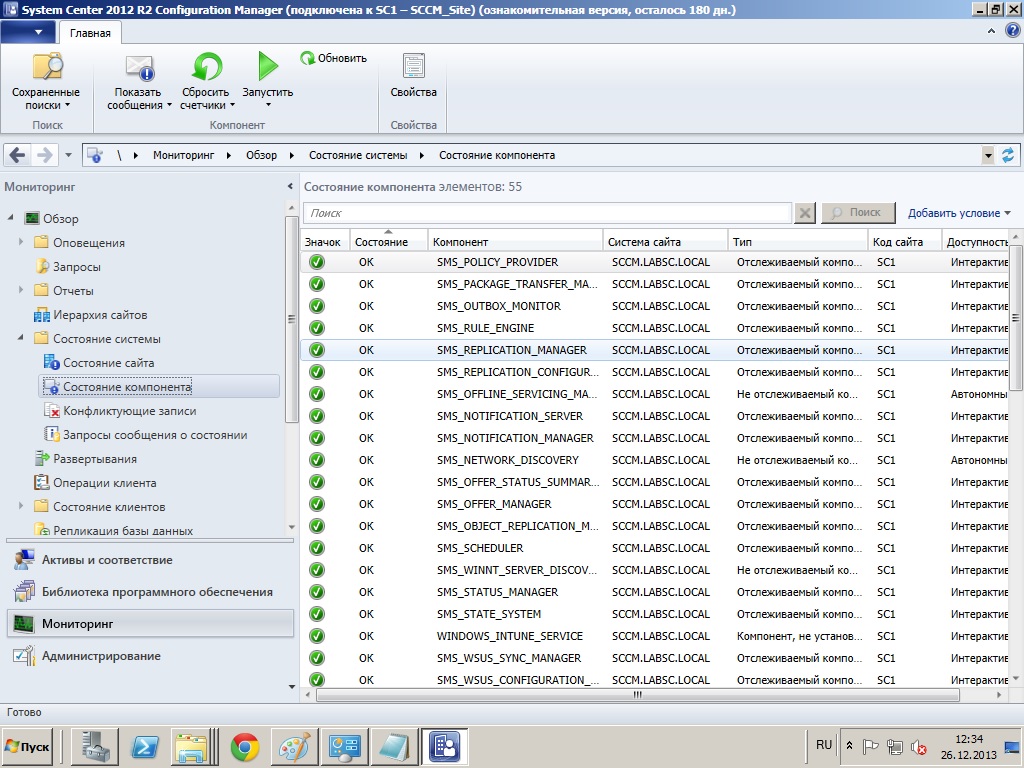
Task: Open the Главная ribbon tab
Action: [x=90, y=33]
